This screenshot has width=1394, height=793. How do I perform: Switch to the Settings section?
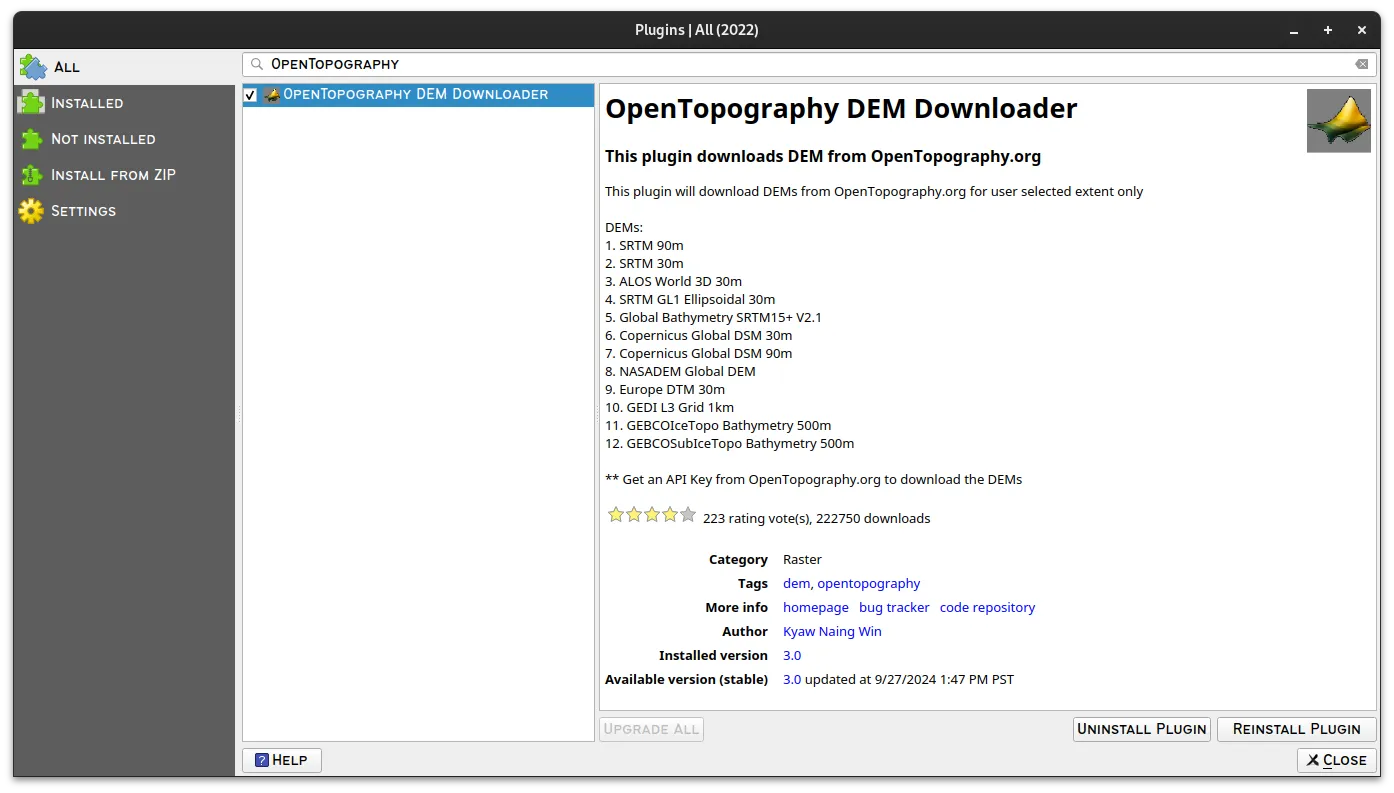click(84, 211)
